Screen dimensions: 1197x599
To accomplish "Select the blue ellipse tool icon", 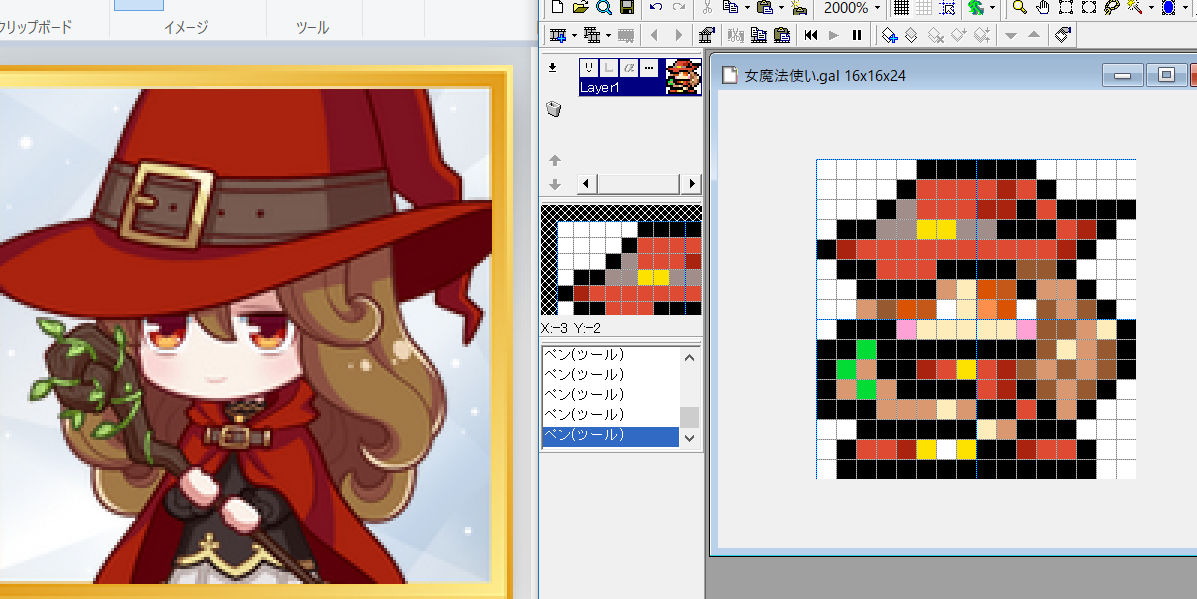I will click(1169, 8).
